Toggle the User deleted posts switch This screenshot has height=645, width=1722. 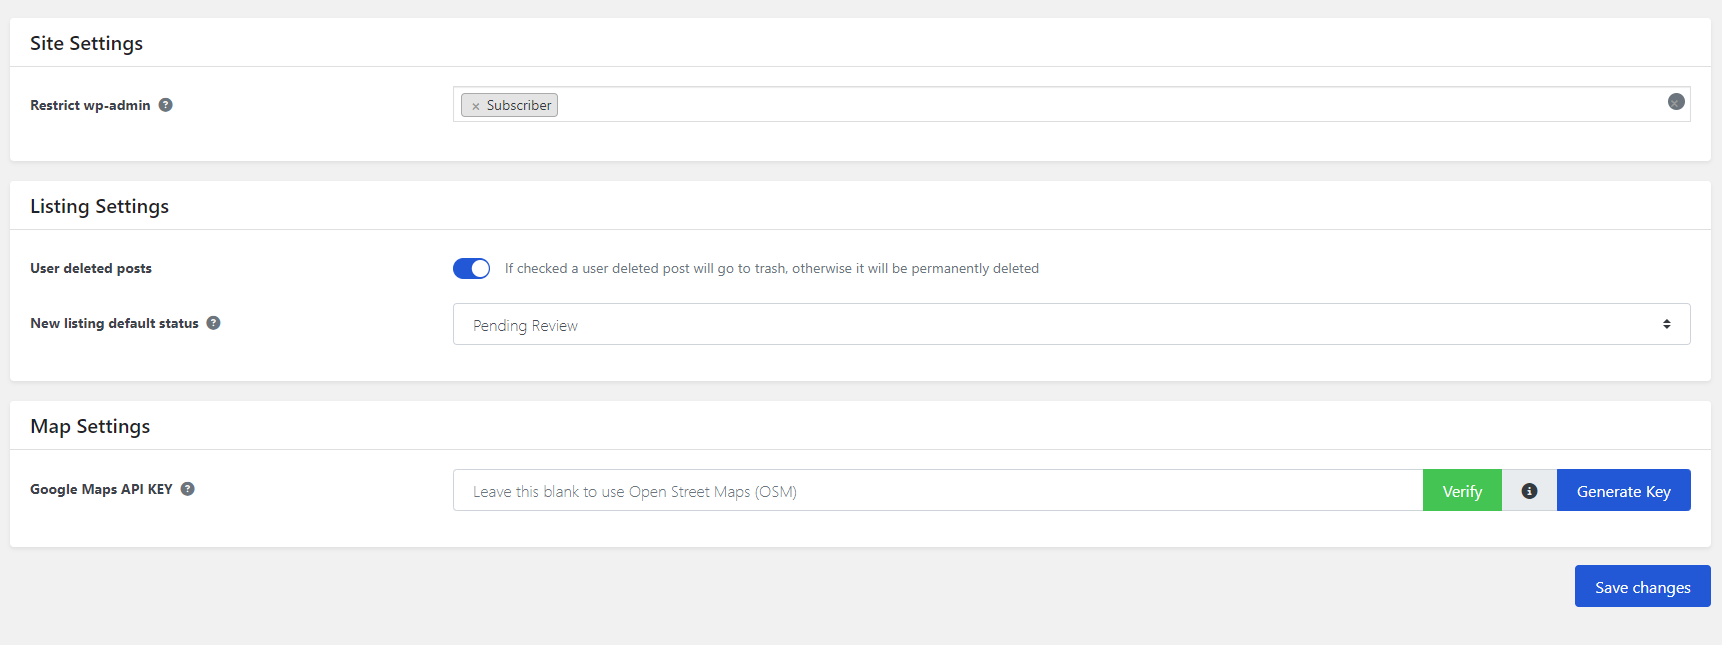click(472, 268)
